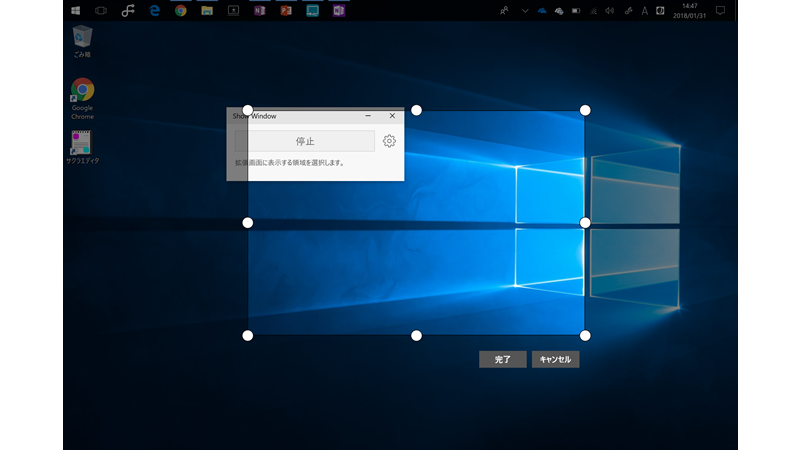Minimize the Show Window dialog

(x=368, y=116)
